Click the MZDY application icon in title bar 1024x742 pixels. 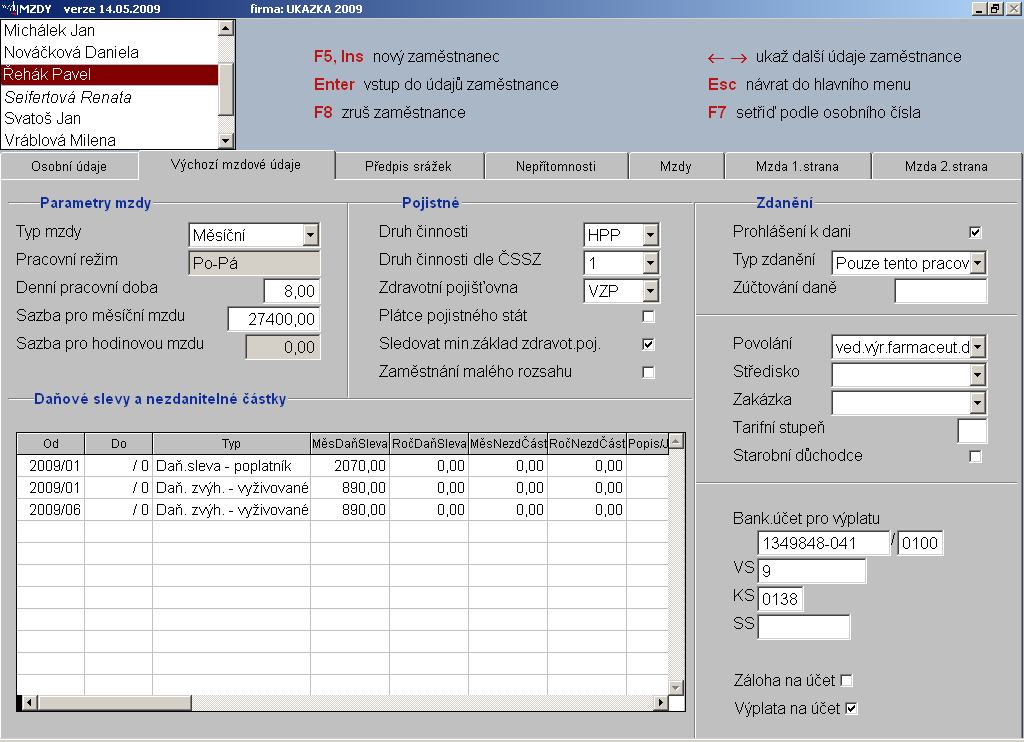pos(9,8)
